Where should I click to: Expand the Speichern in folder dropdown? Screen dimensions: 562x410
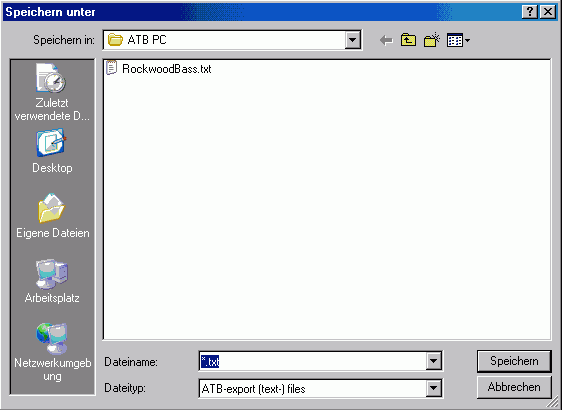352,40
